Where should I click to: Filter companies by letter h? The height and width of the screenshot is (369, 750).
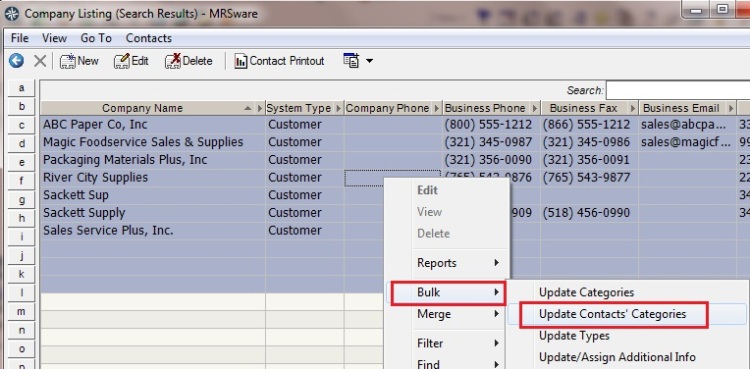[x=22, y=218]
